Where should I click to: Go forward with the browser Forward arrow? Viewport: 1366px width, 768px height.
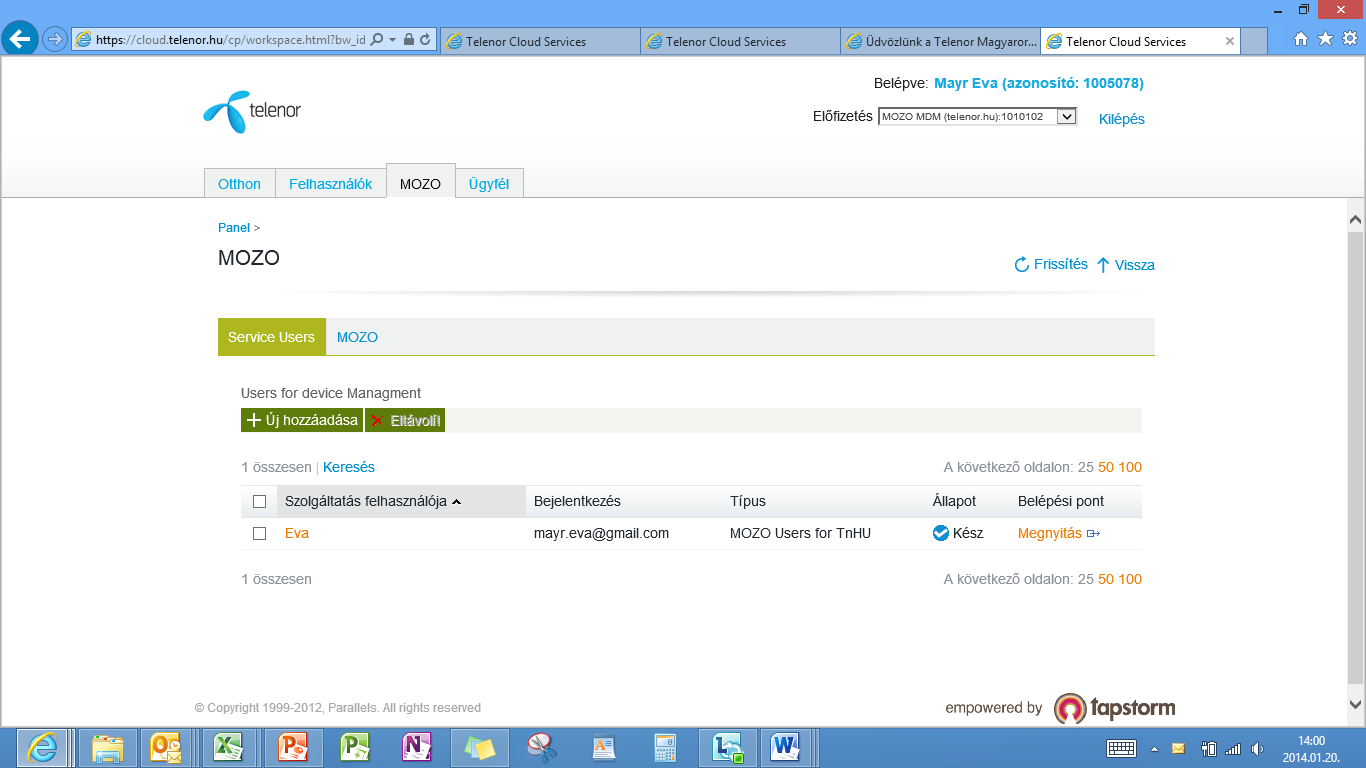tap(54, 40)
